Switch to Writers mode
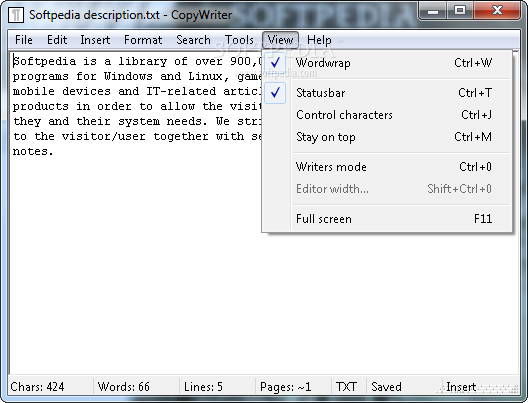The image size is (528, 403). point(387,167)
